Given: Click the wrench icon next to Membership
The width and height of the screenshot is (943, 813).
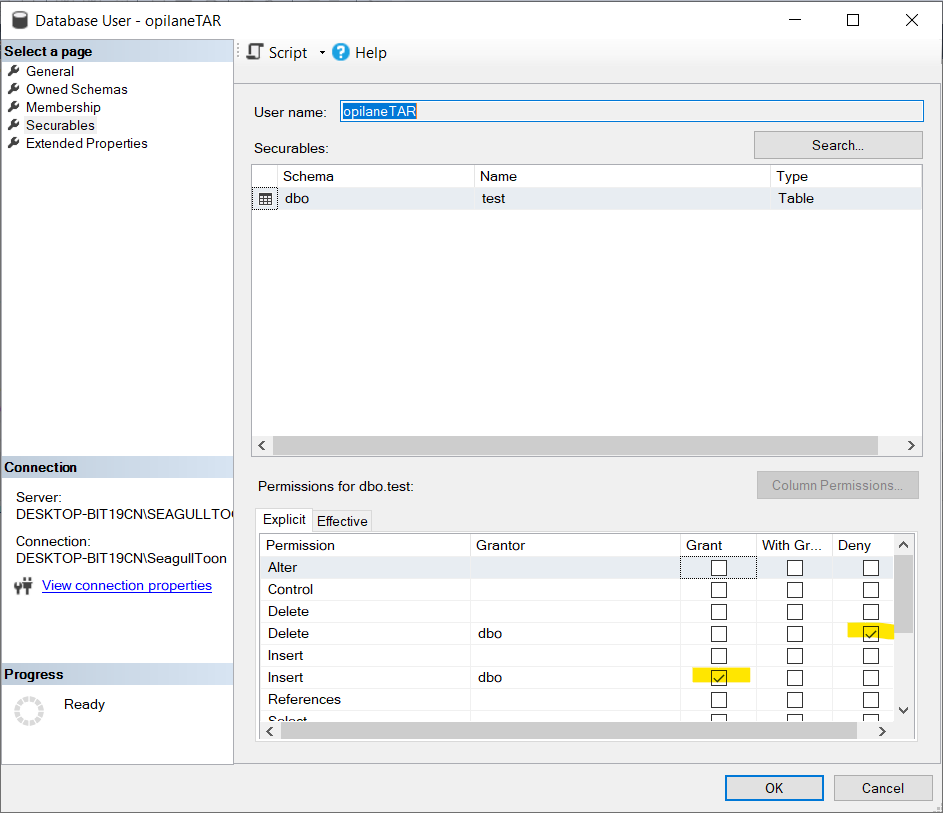Looking at the screenshot, I should coord(14,107).
